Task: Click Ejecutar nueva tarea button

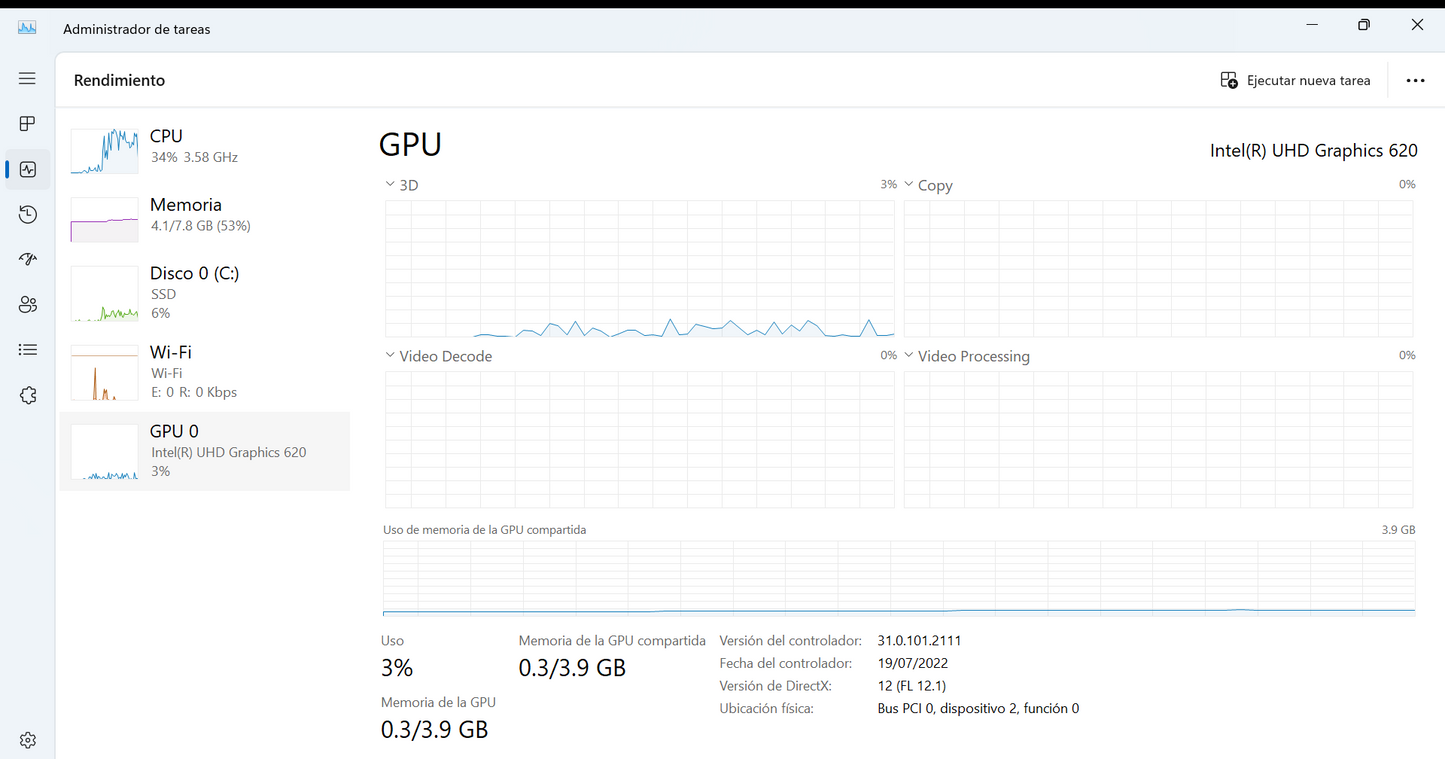Action: click(x=1296, y=80)
